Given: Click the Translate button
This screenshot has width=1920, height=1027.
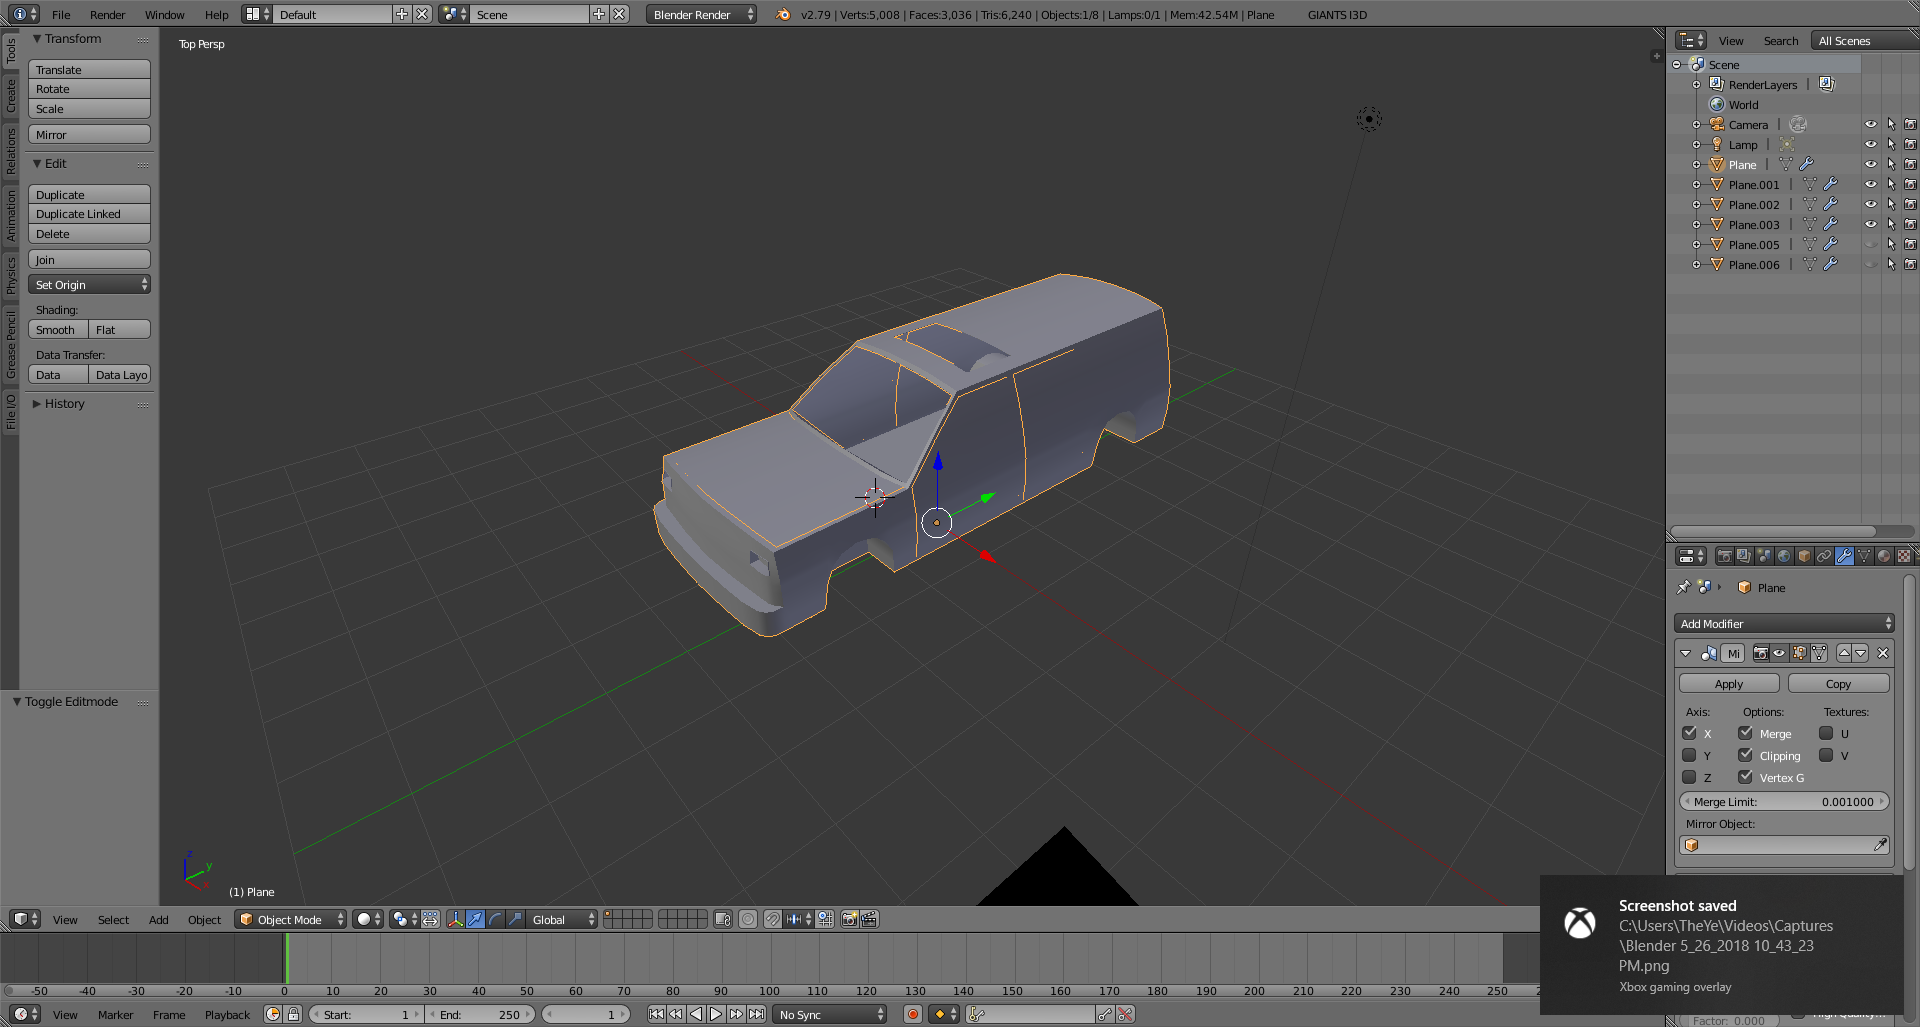Looking at the screenshot, I should pyautogui.click(x=89, y=70).
